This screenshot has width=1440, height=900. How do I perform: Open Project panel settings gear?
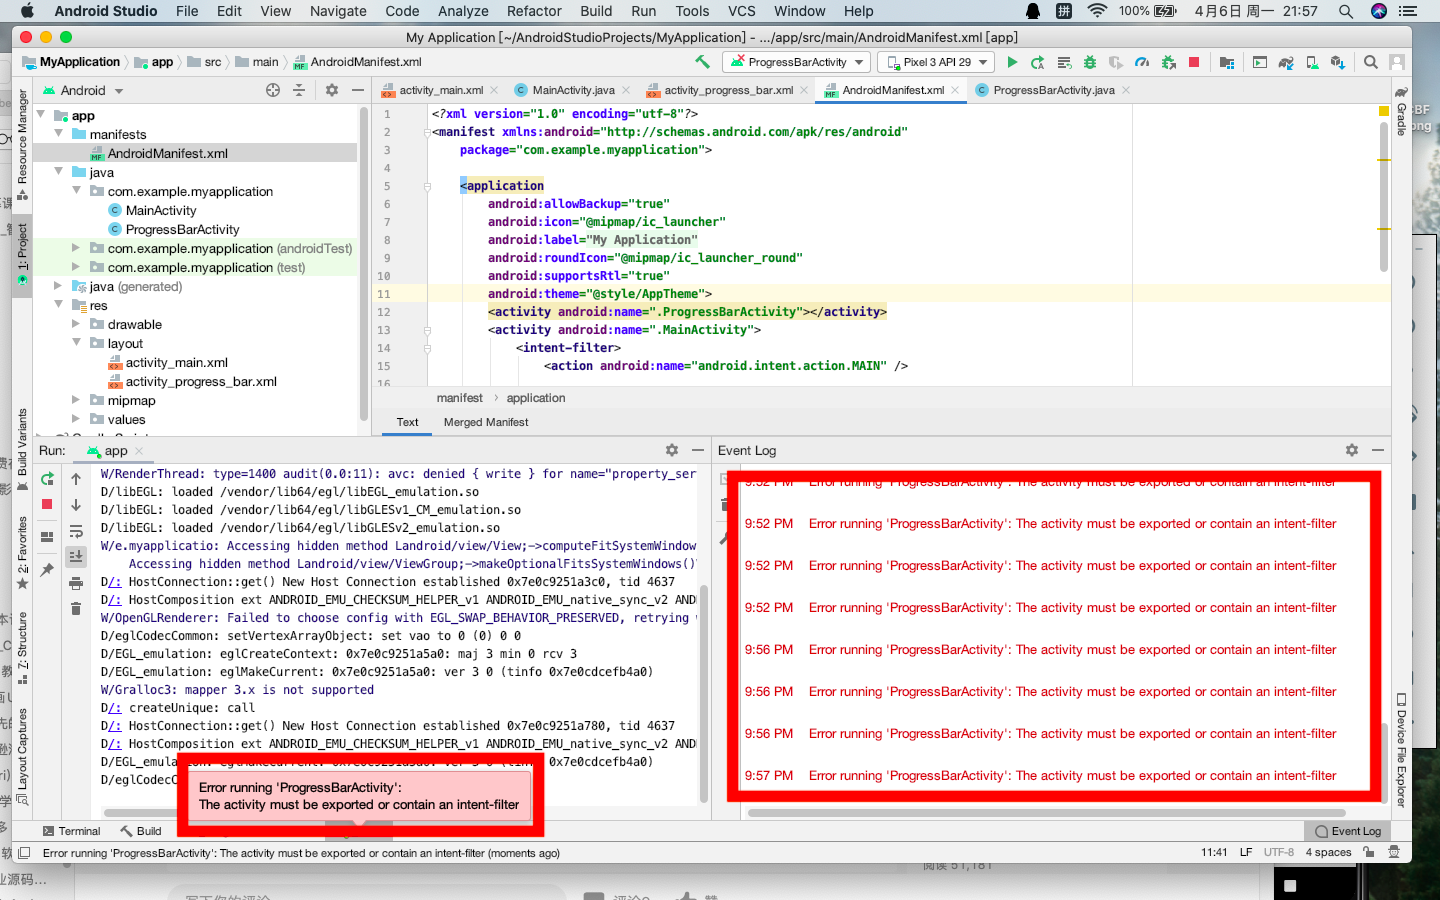click(332, 90)
